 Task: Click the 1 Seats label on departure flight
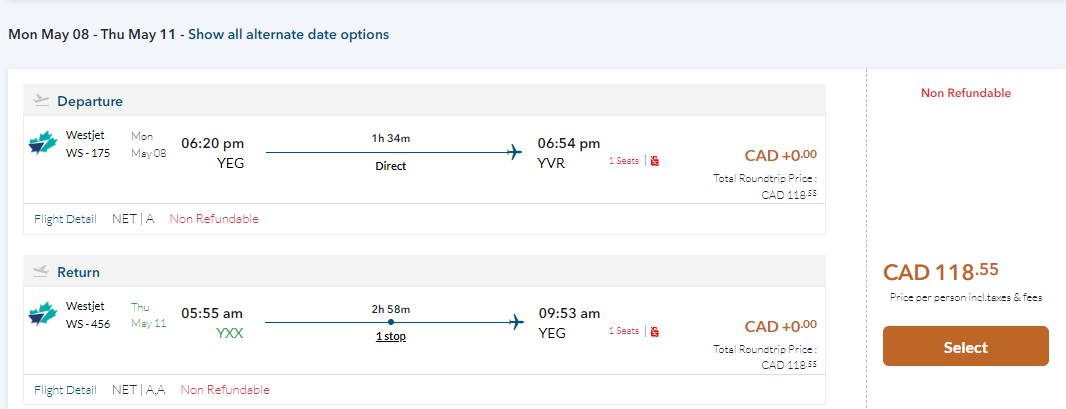click(x=623, y=160)
